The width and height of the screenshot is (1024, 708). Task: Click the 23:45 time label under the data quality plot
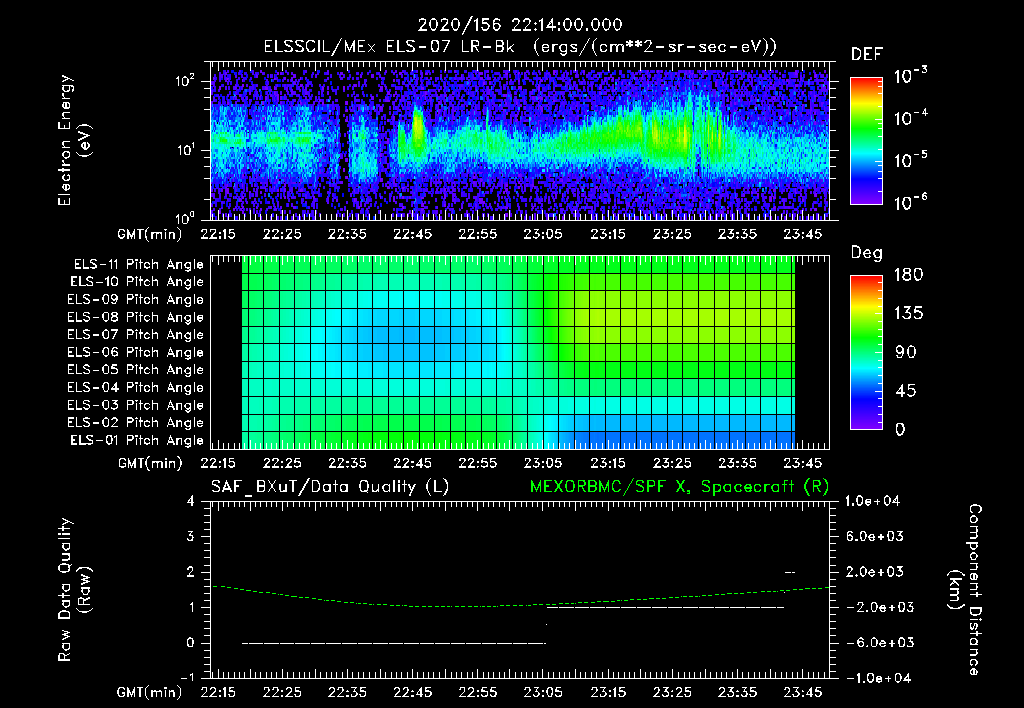[x=803, y=692]
